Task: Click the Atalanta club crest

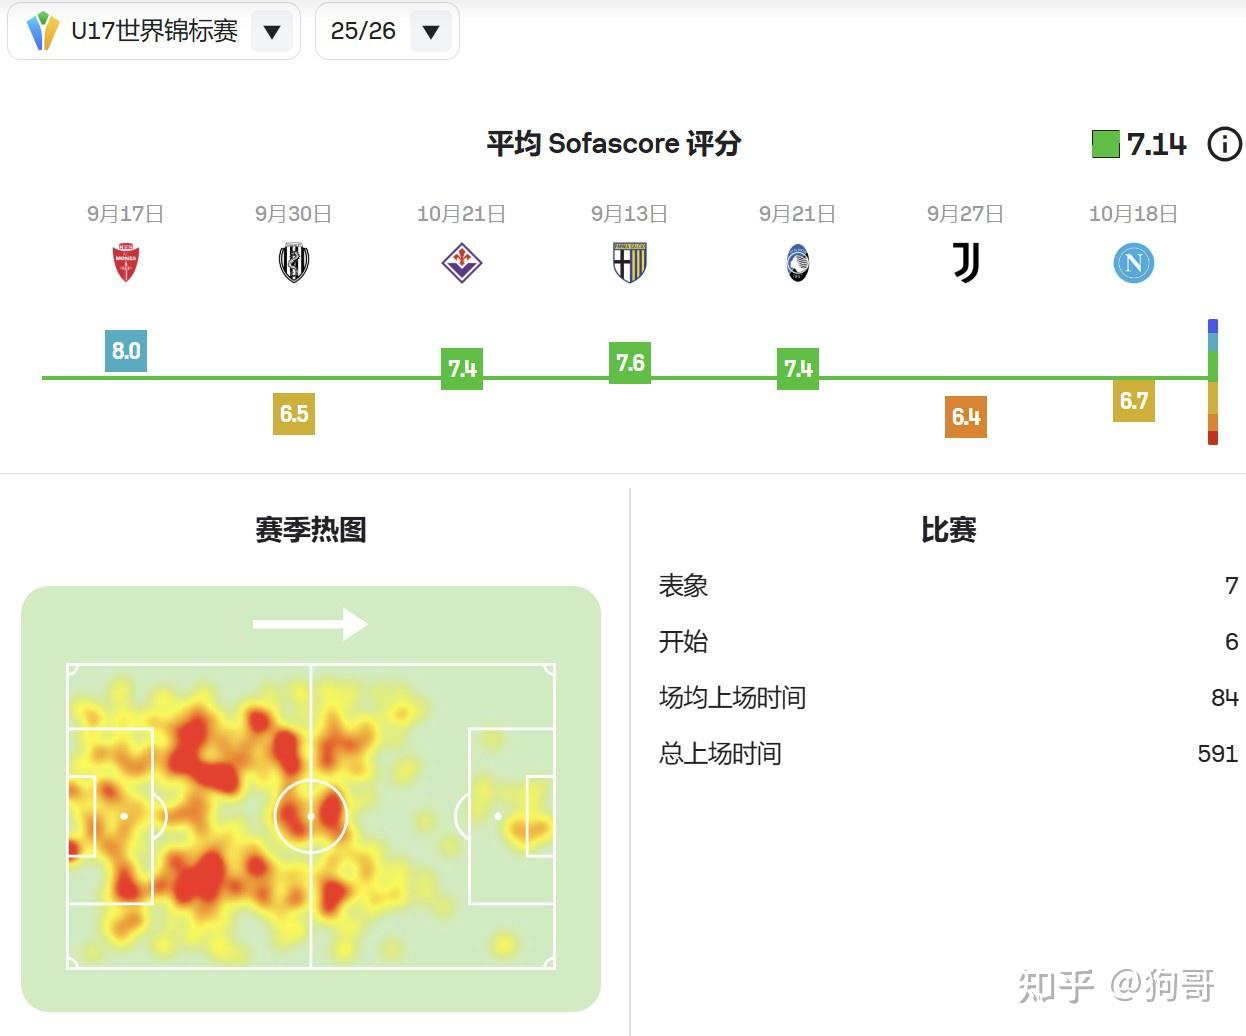Action: point(798,263)
